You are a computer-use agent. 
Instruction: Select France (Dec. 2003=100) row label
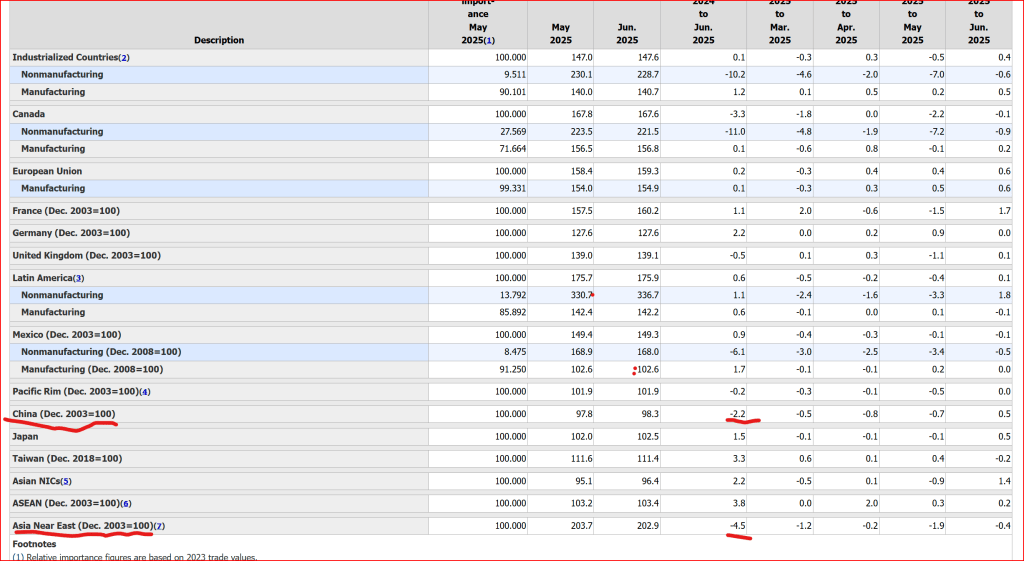(66, 211)
